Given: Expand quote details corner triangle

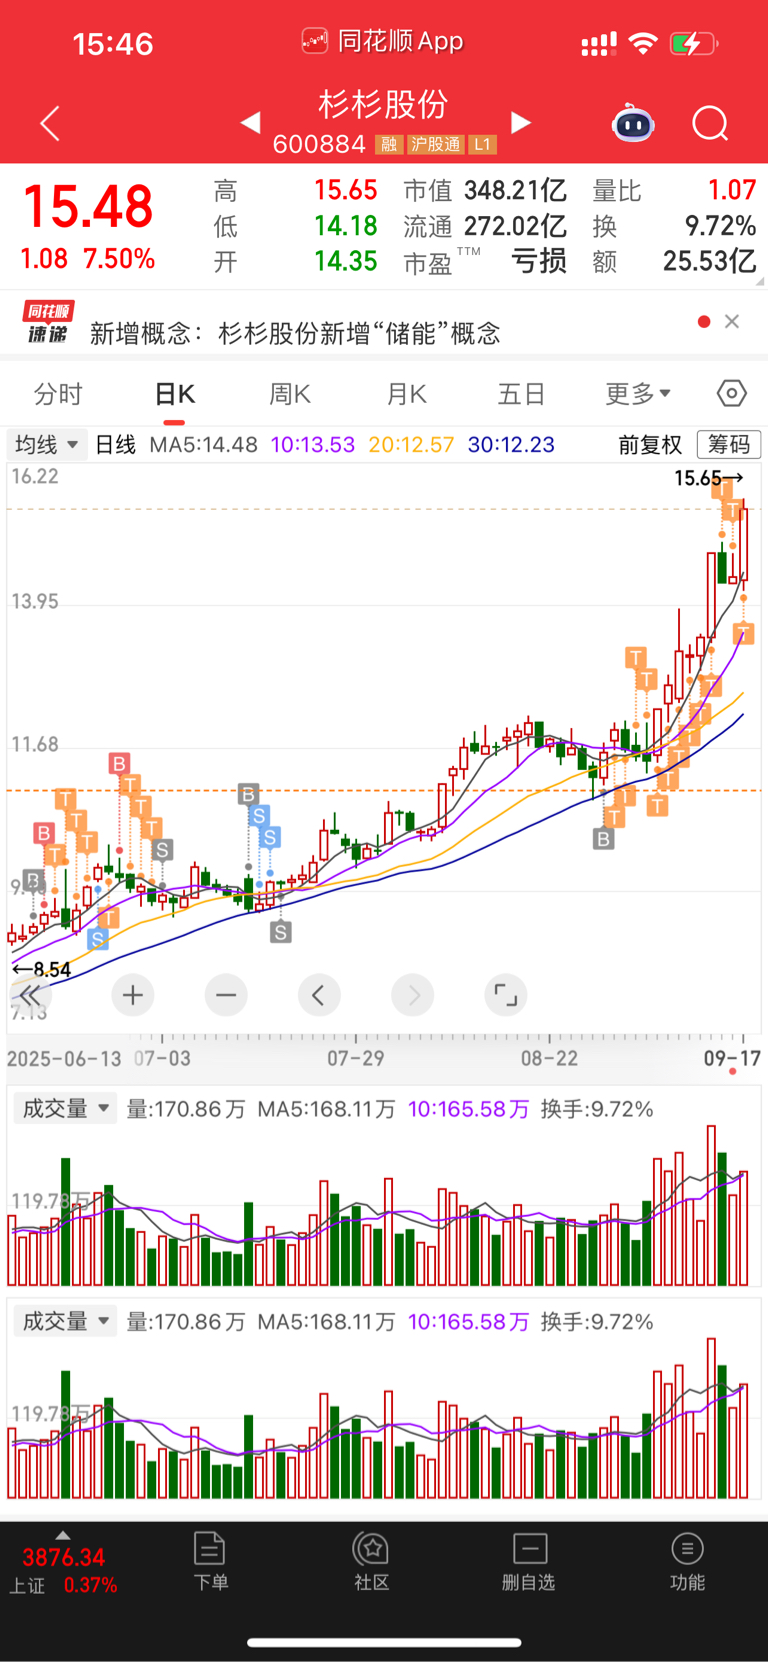Looking at the screenshot, I should tap(759, 280).
